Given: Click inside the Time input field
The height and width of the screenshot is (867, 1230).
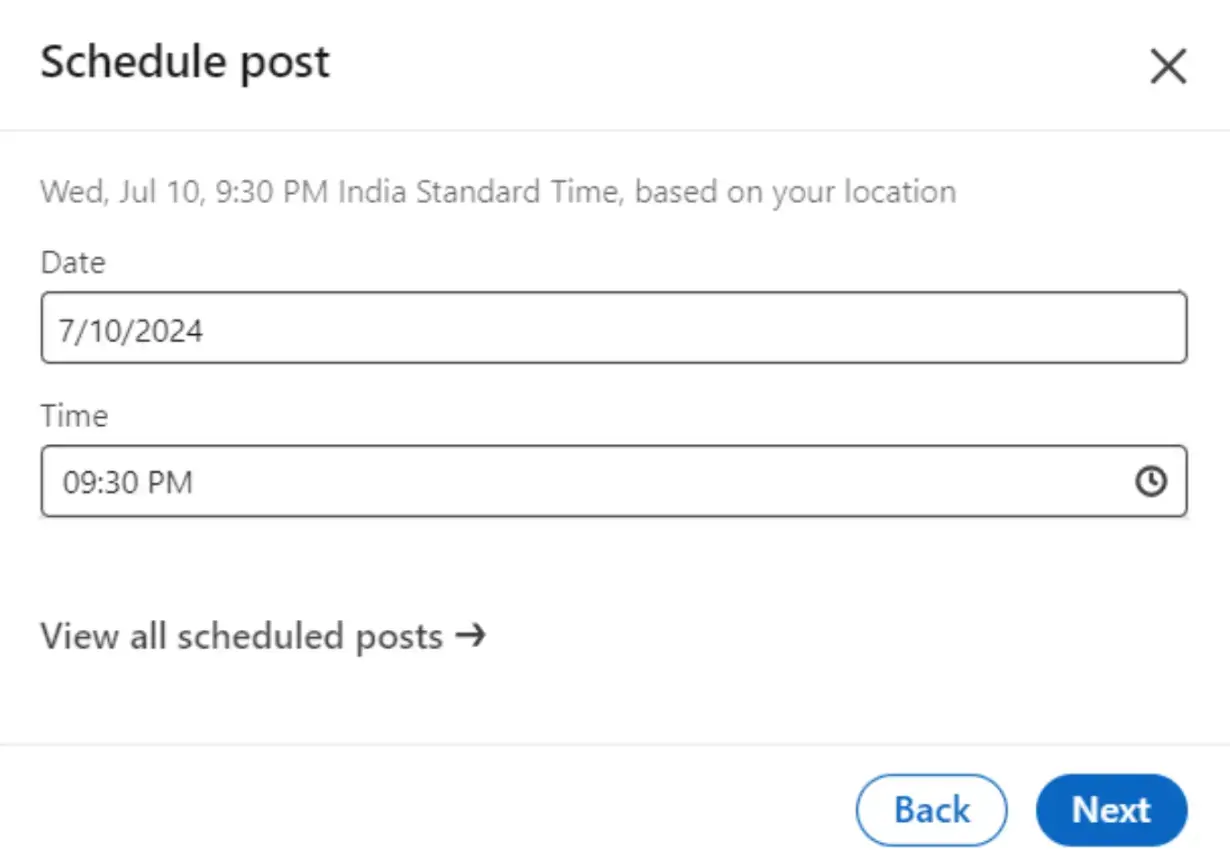Looking at the screenshot, I should tap(500, 482).
